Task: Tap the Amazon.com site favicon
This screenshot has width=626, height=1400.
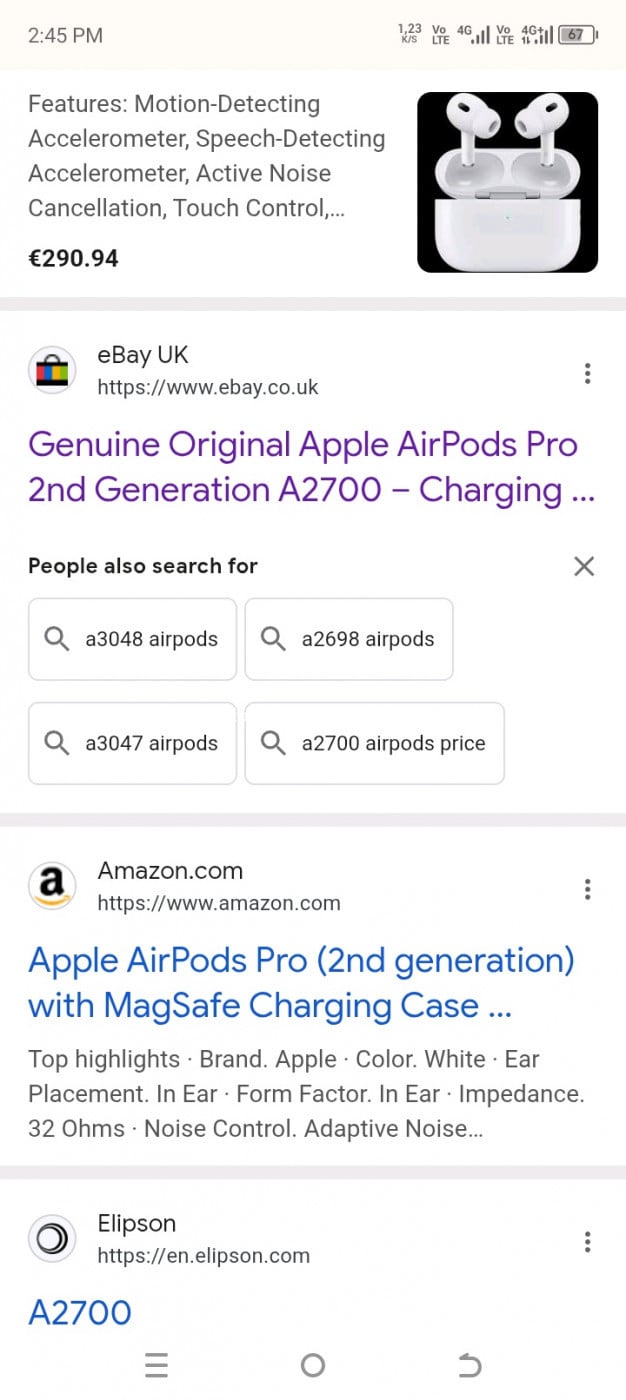Action: coord(52,887)
